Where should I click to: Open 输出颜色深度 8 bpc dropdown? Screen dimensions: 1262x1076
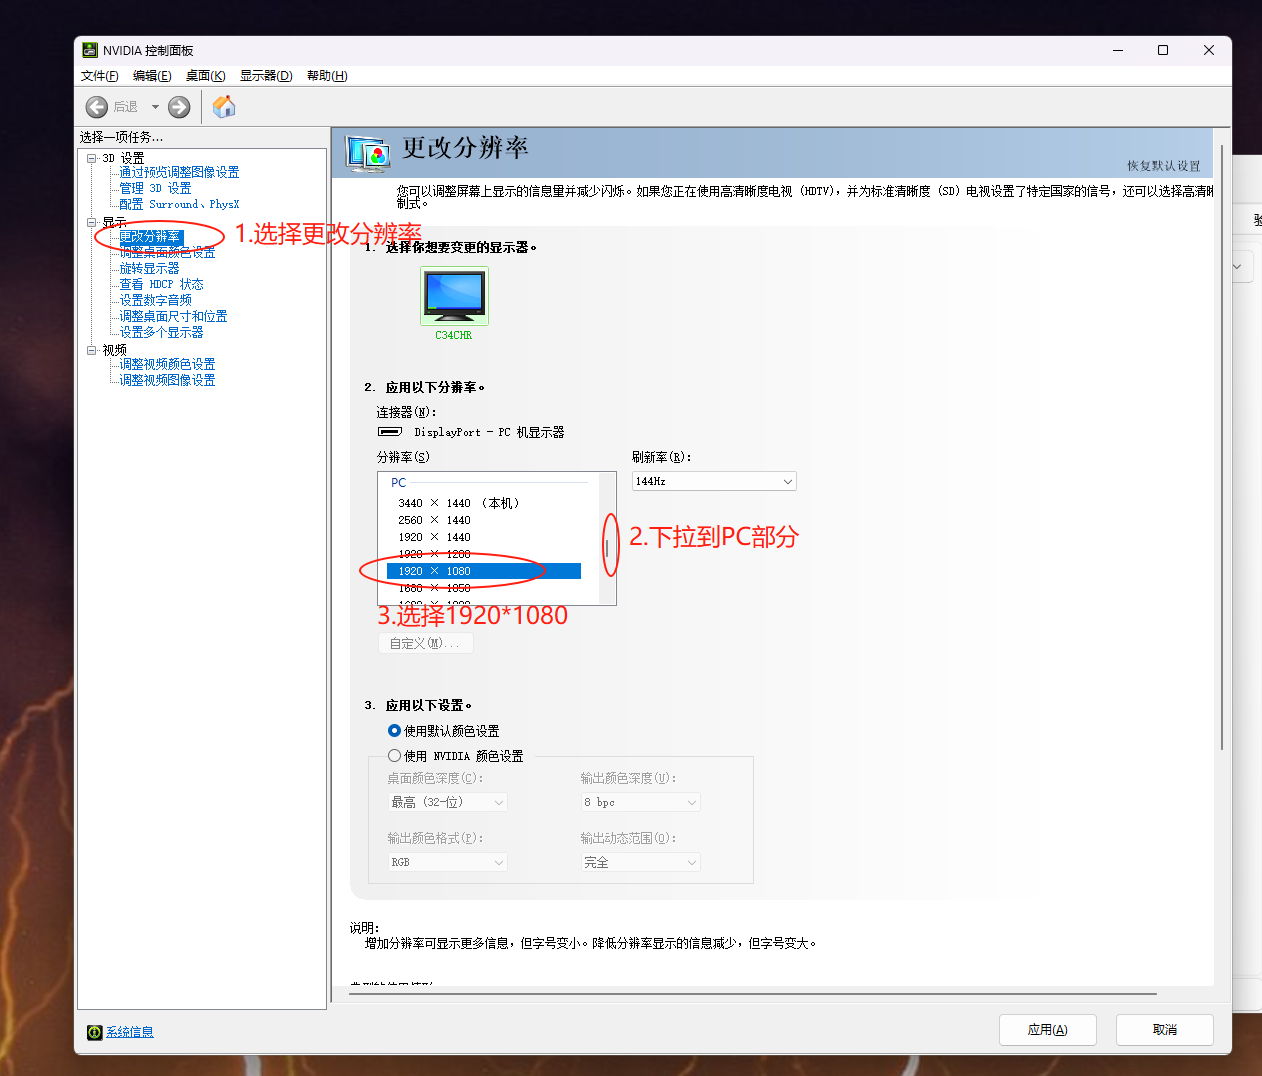tap(641, 802)
